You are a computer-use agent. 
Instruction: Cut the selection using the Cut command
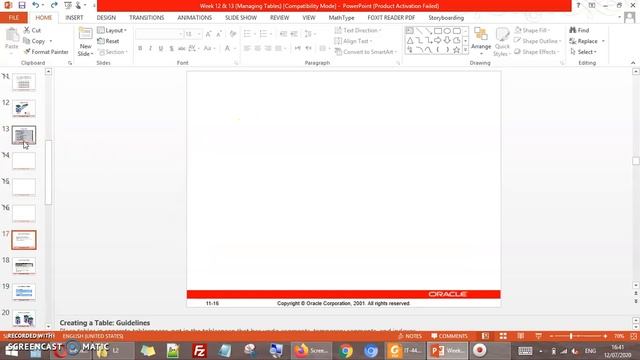pos(32,30)
